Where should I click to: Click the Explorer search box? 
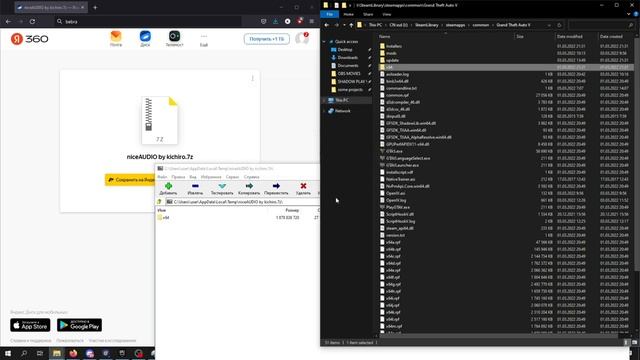tap(598, 25)
